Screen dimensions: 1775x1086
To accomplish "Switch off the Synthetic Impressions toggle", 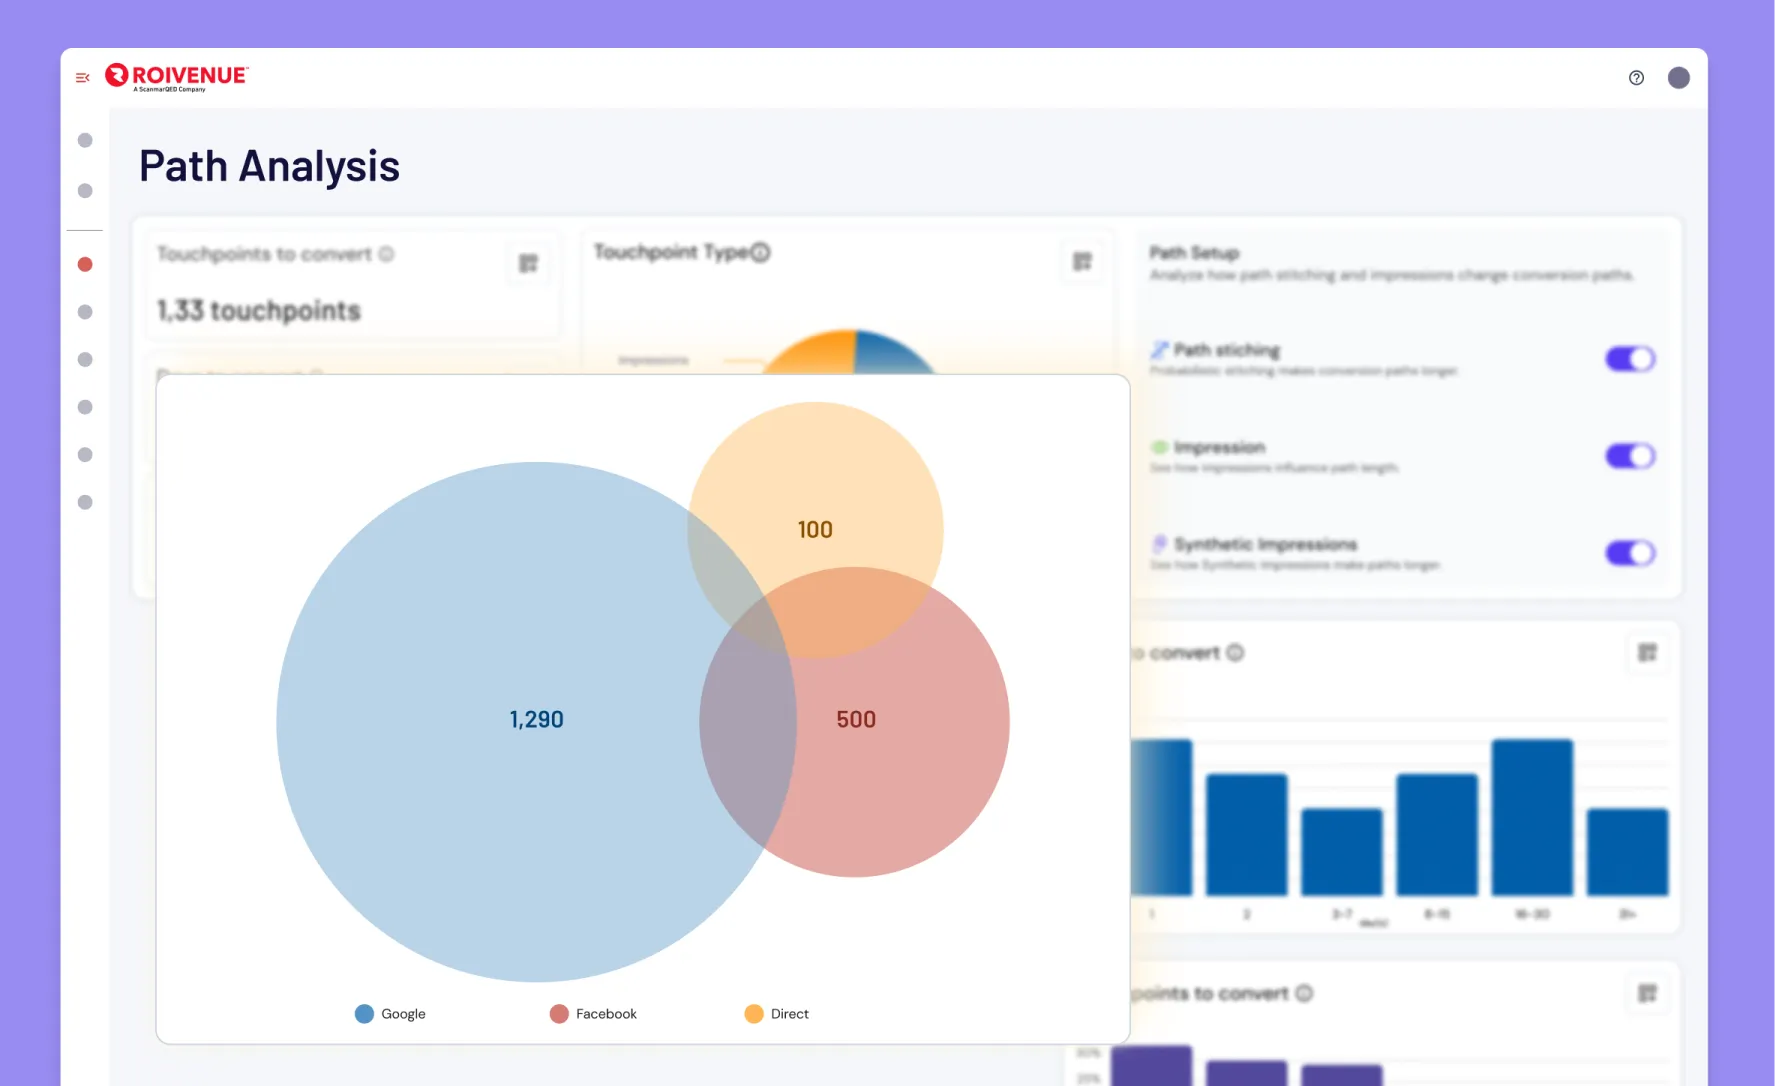I will pos(1630,553).
